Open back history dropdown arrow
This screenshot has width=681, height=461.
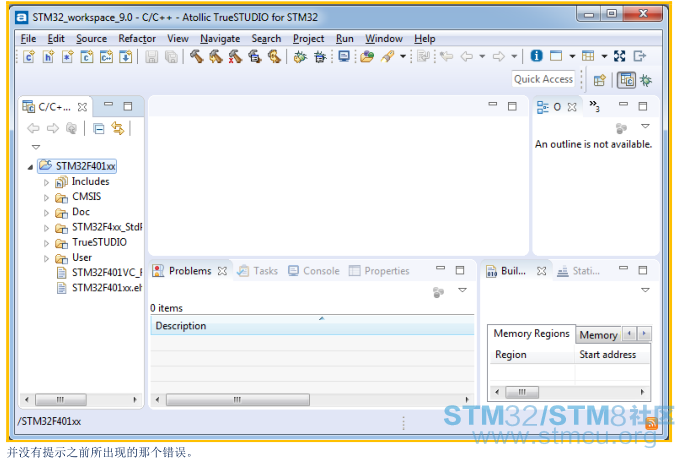click(x=482, y=56)
